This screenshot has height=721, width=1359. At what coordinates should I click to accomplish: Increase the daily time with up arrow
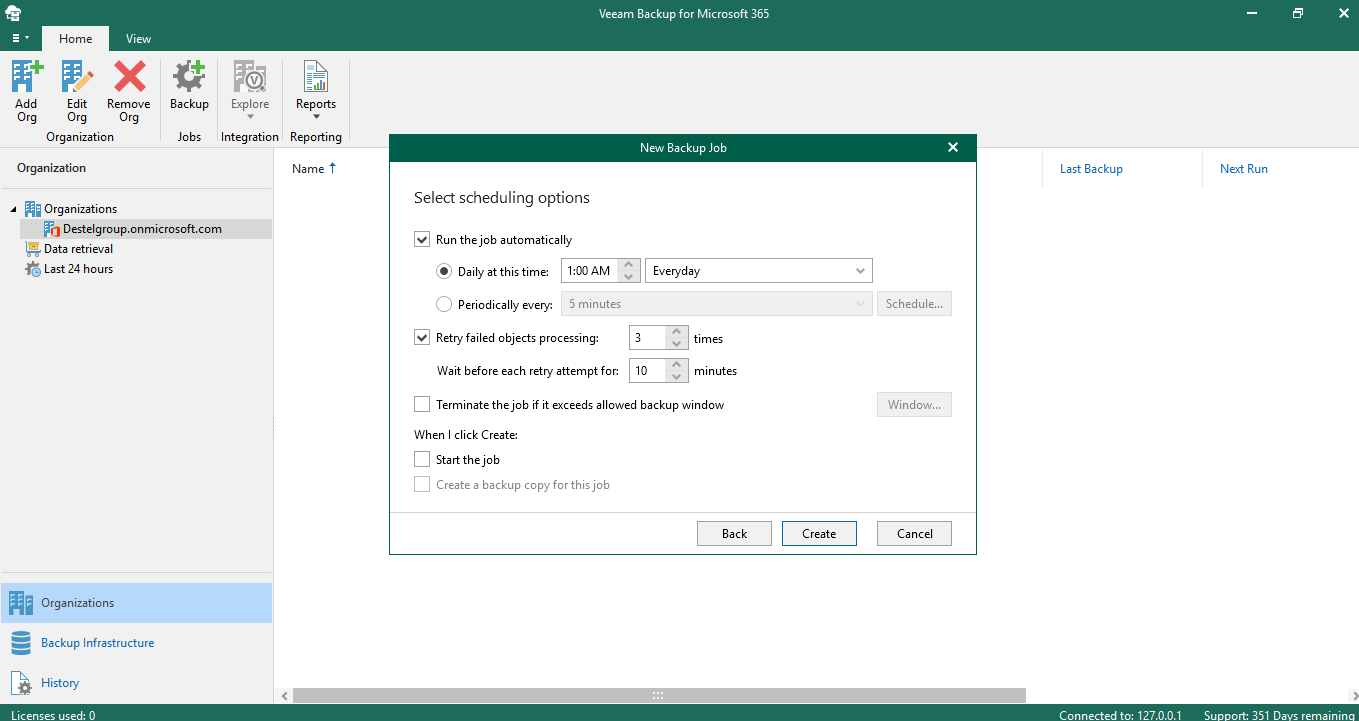coord(629,265)
